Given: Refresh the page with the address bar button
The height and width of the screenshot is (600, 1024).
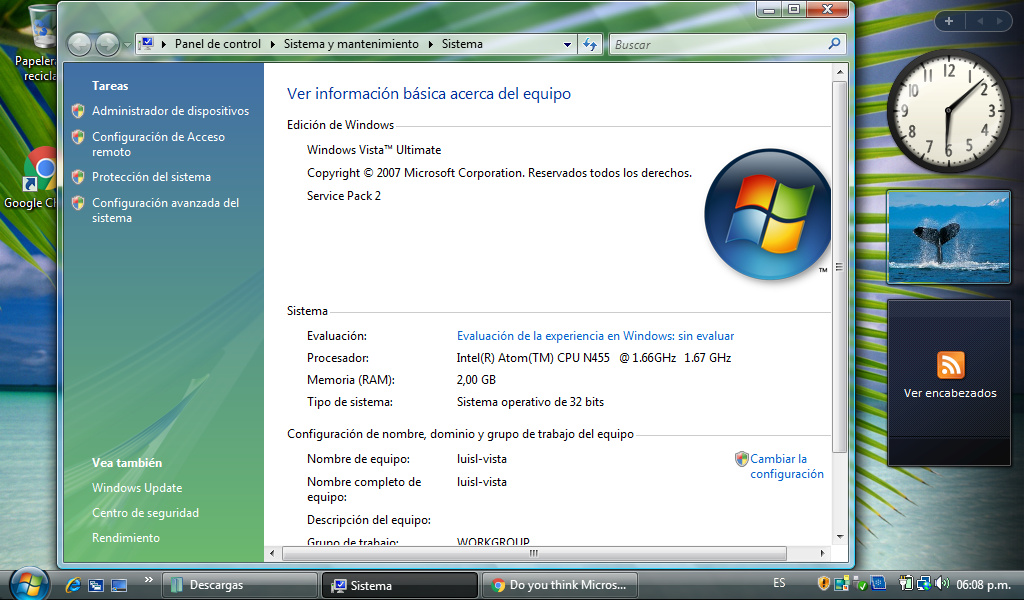Looking at the screenshot, I should pyautogui.click(x=590, y=44).
